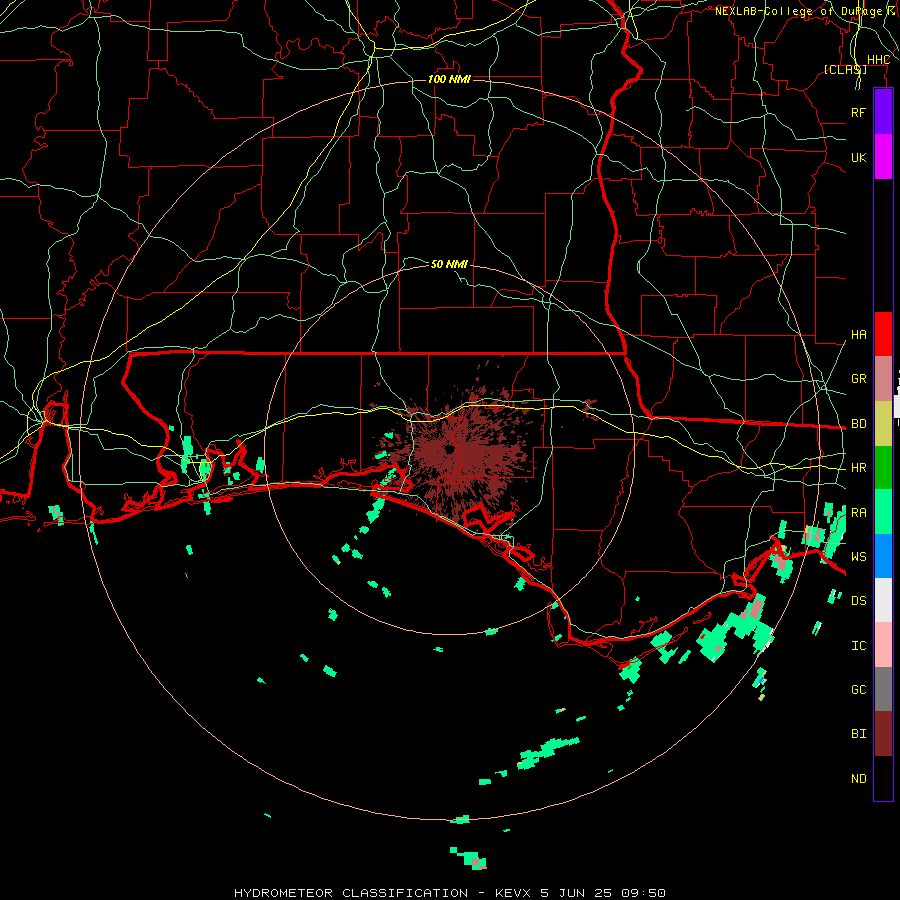Viewport: 900px width, 900px height.
Task: Click the 50 NMI range ring label
Action: pos(449,264)
